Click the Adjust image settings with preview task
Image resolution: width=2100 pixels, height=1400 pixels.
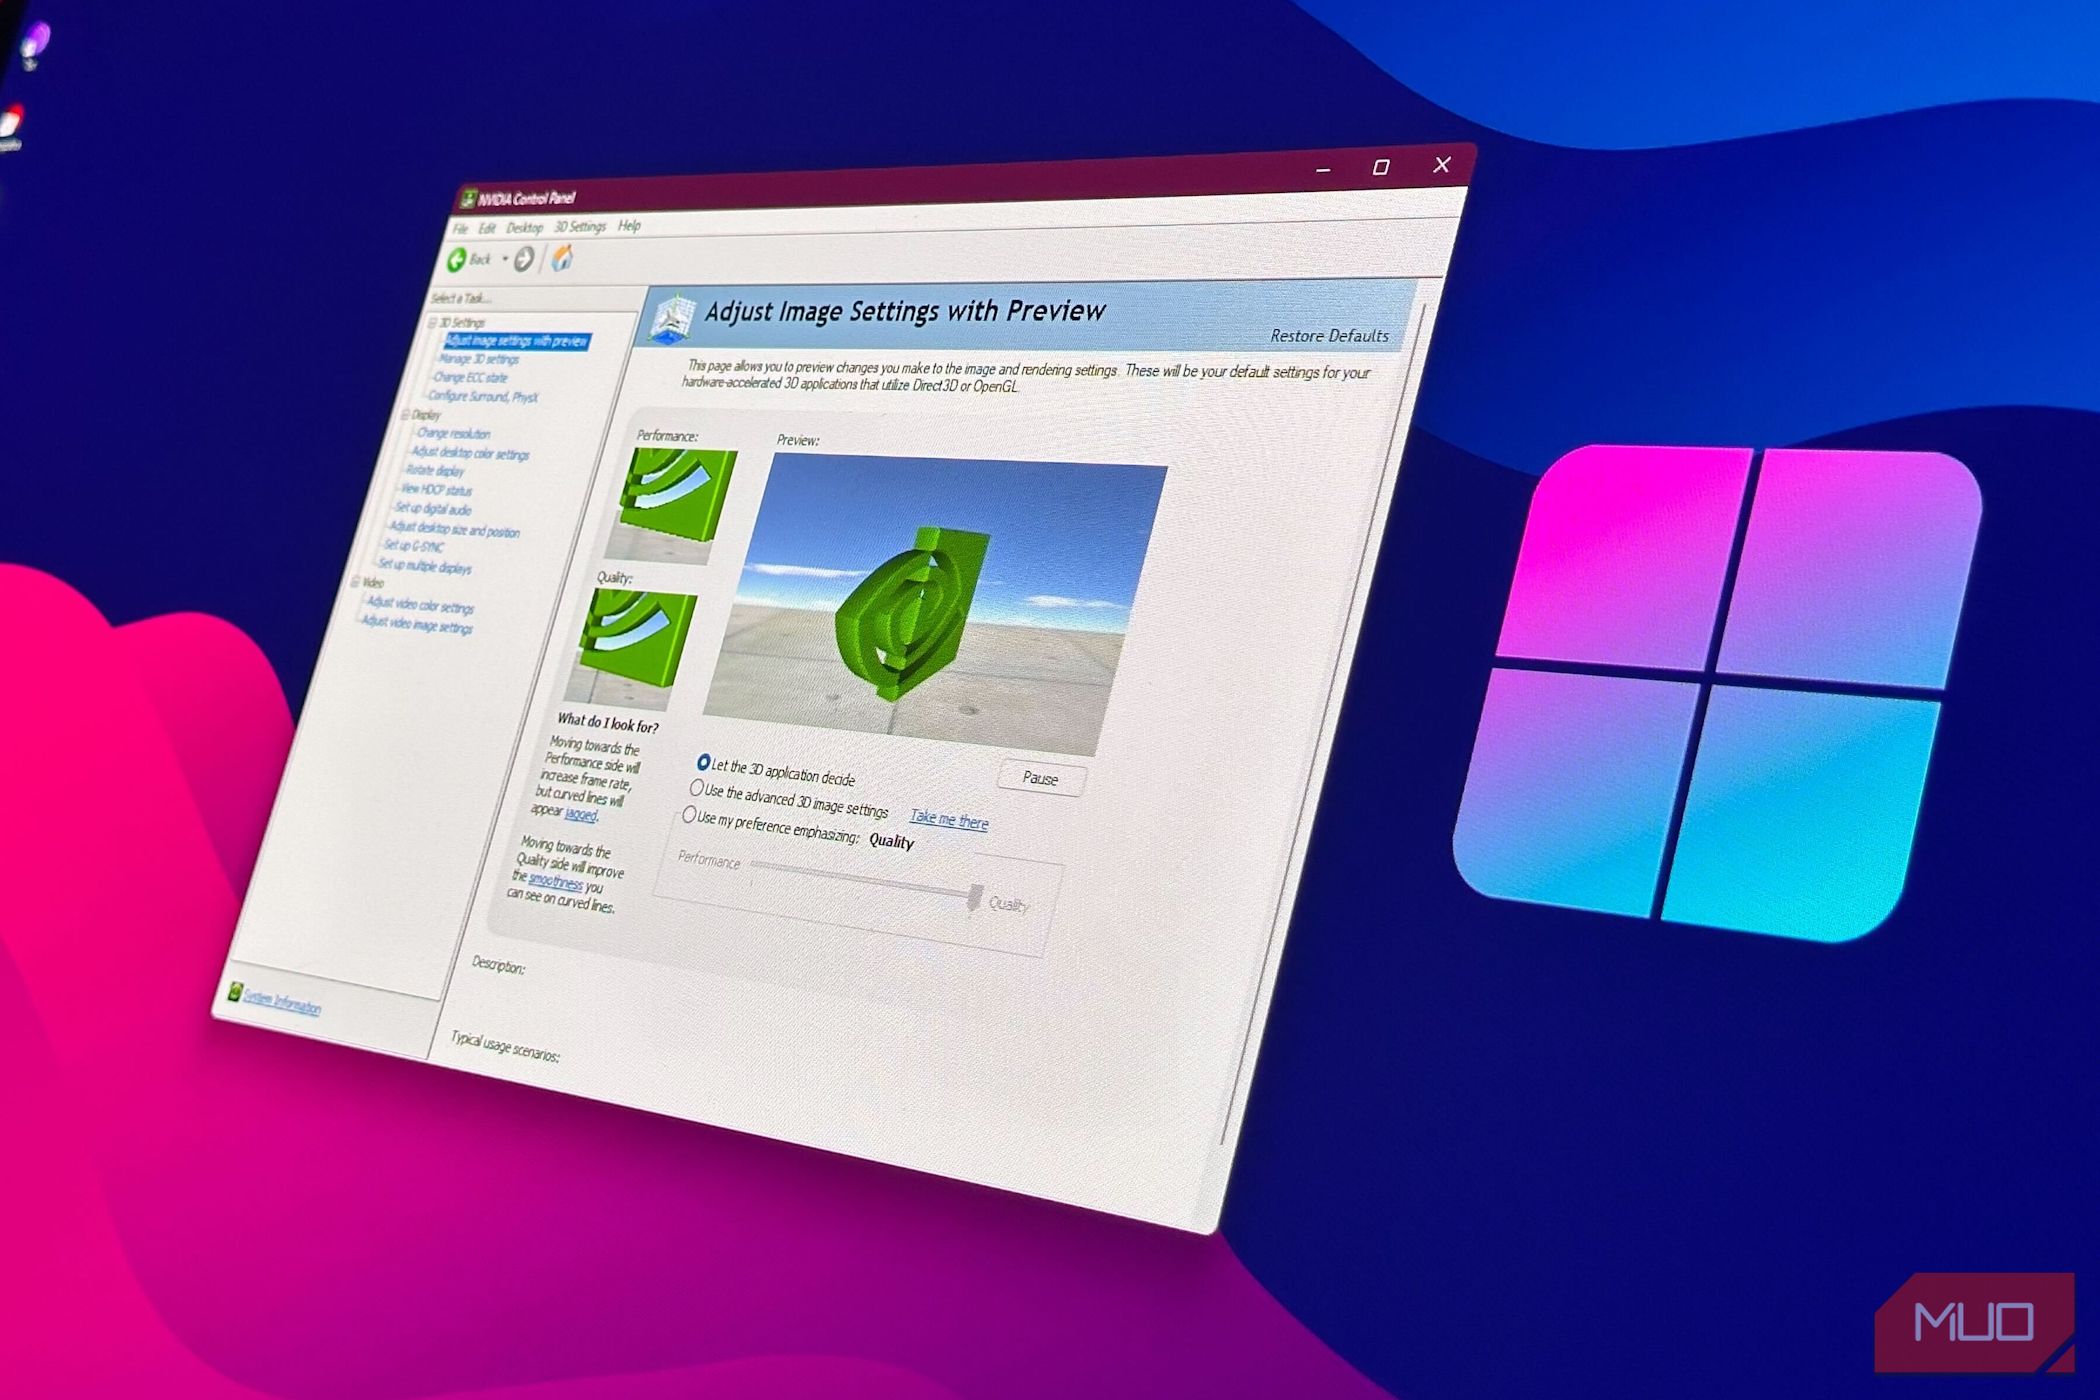coord(516,341)
